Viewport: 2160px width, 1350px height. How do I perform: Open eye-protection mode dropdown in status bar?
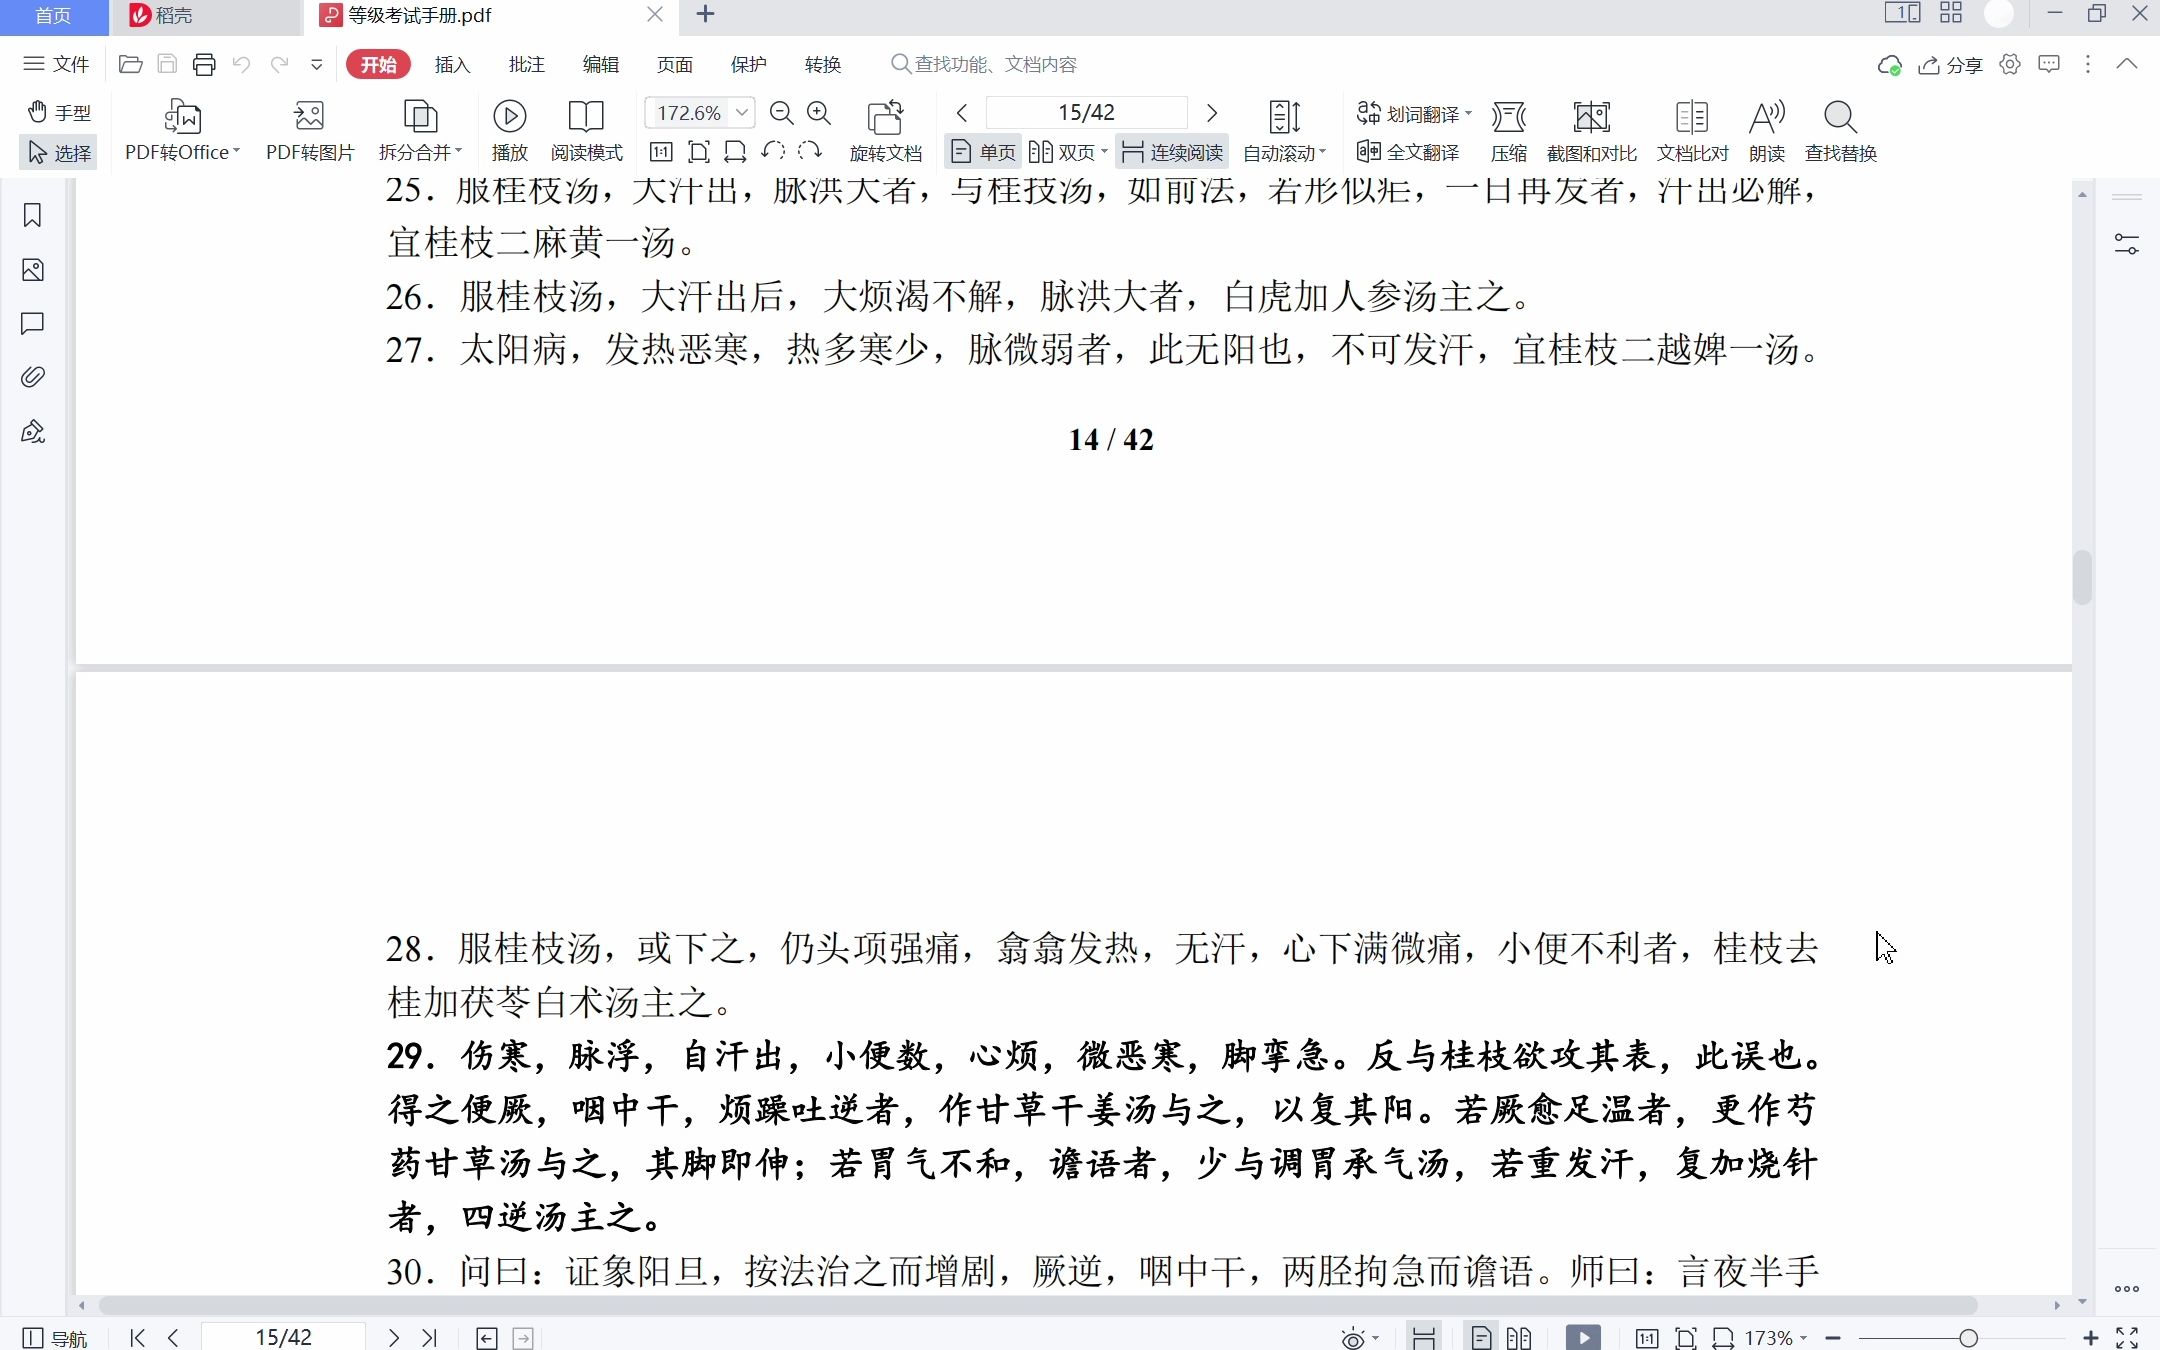tap(1360, 1338)
